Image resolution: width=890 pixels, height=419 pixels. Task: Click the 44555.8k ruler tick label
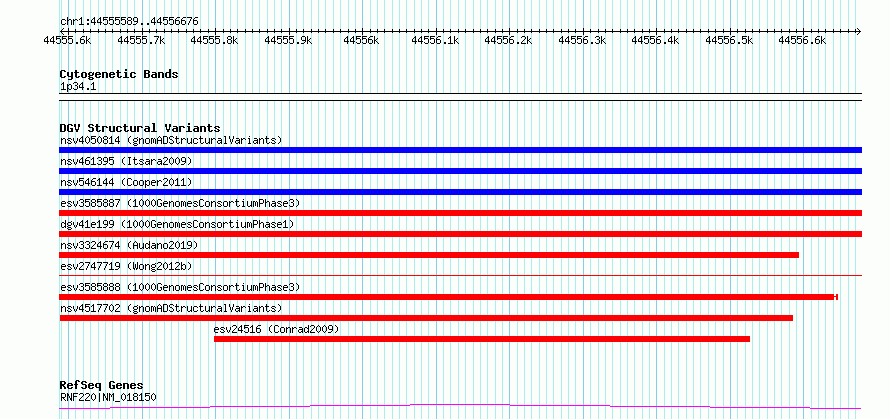pyautogui.click(x=215, y=40)
